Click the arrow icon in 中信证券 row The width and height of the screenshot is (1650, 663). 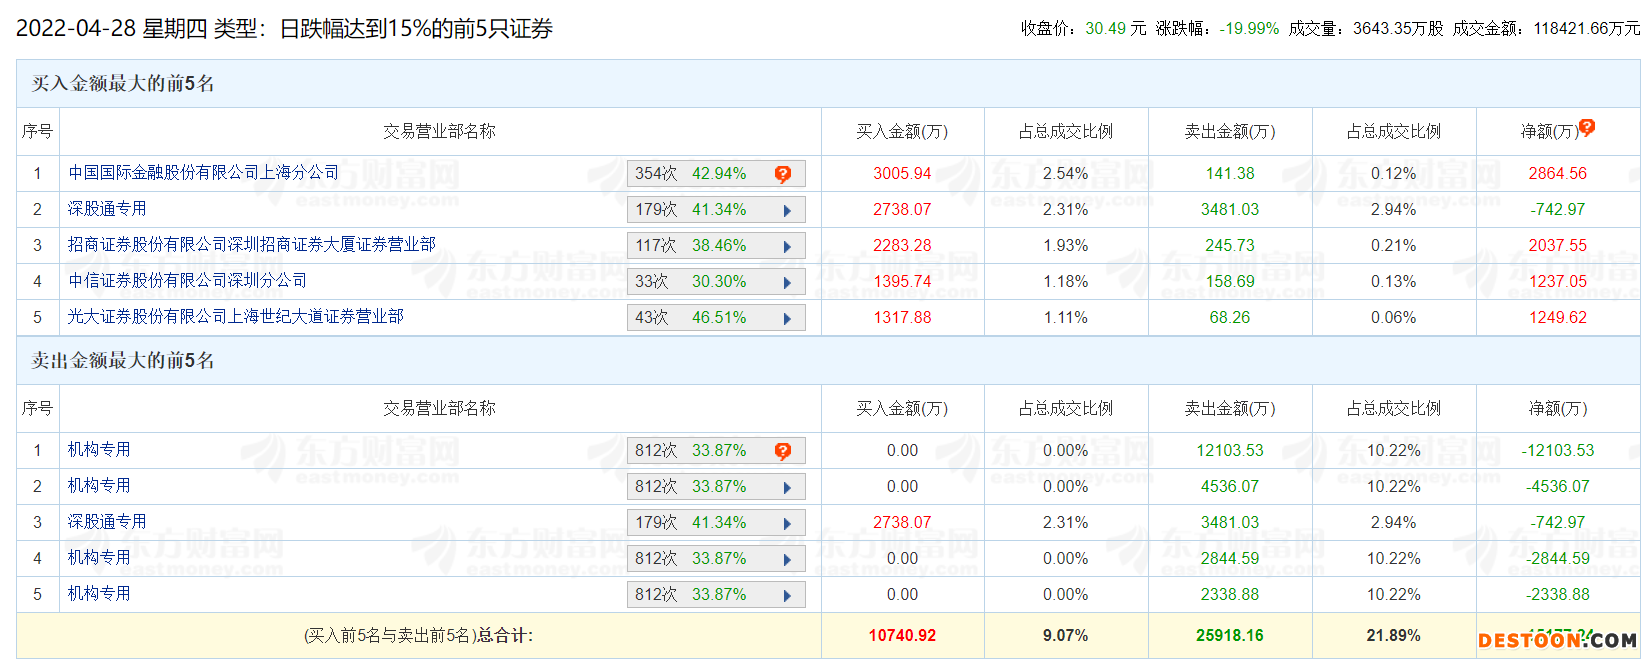tap(787, 283)
